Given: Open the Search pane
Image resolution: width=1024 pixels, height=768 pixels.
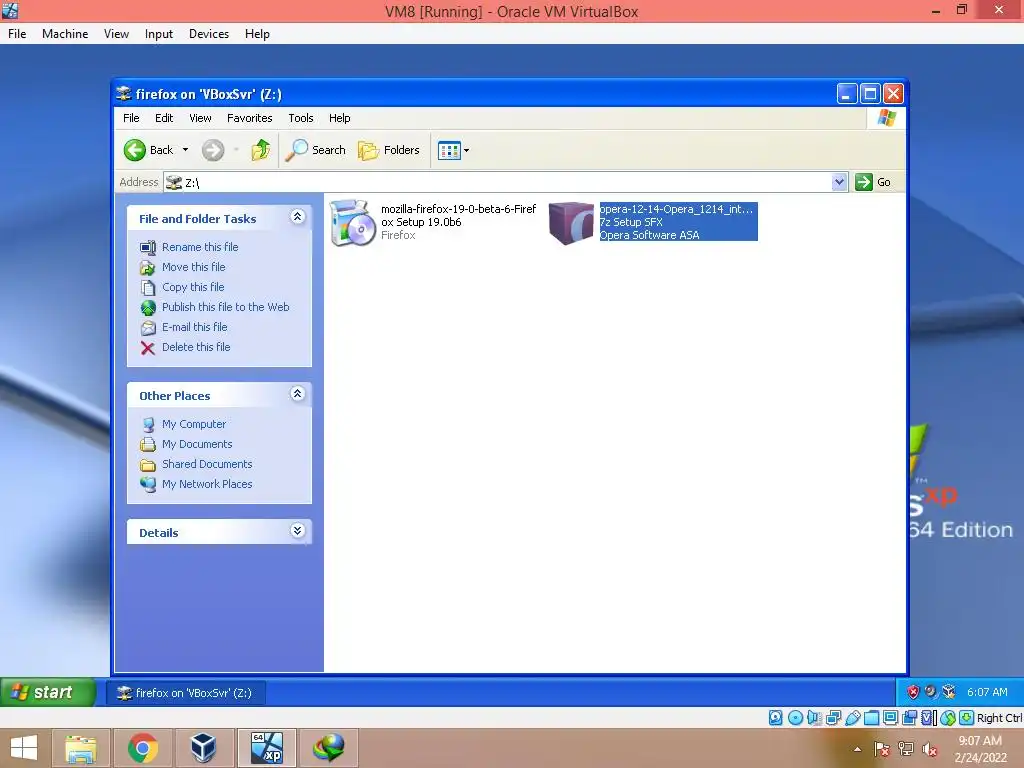Looking at the screenshot, I should coord(315,150).
